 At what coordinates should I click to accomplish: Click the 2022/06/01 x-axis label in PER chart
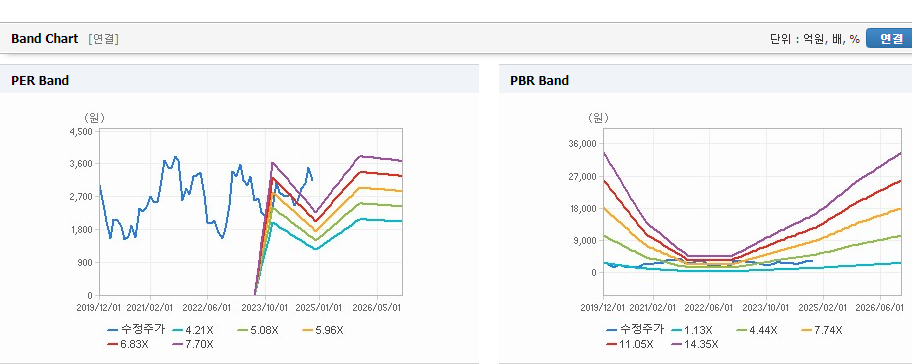click(x=208, y=307)
